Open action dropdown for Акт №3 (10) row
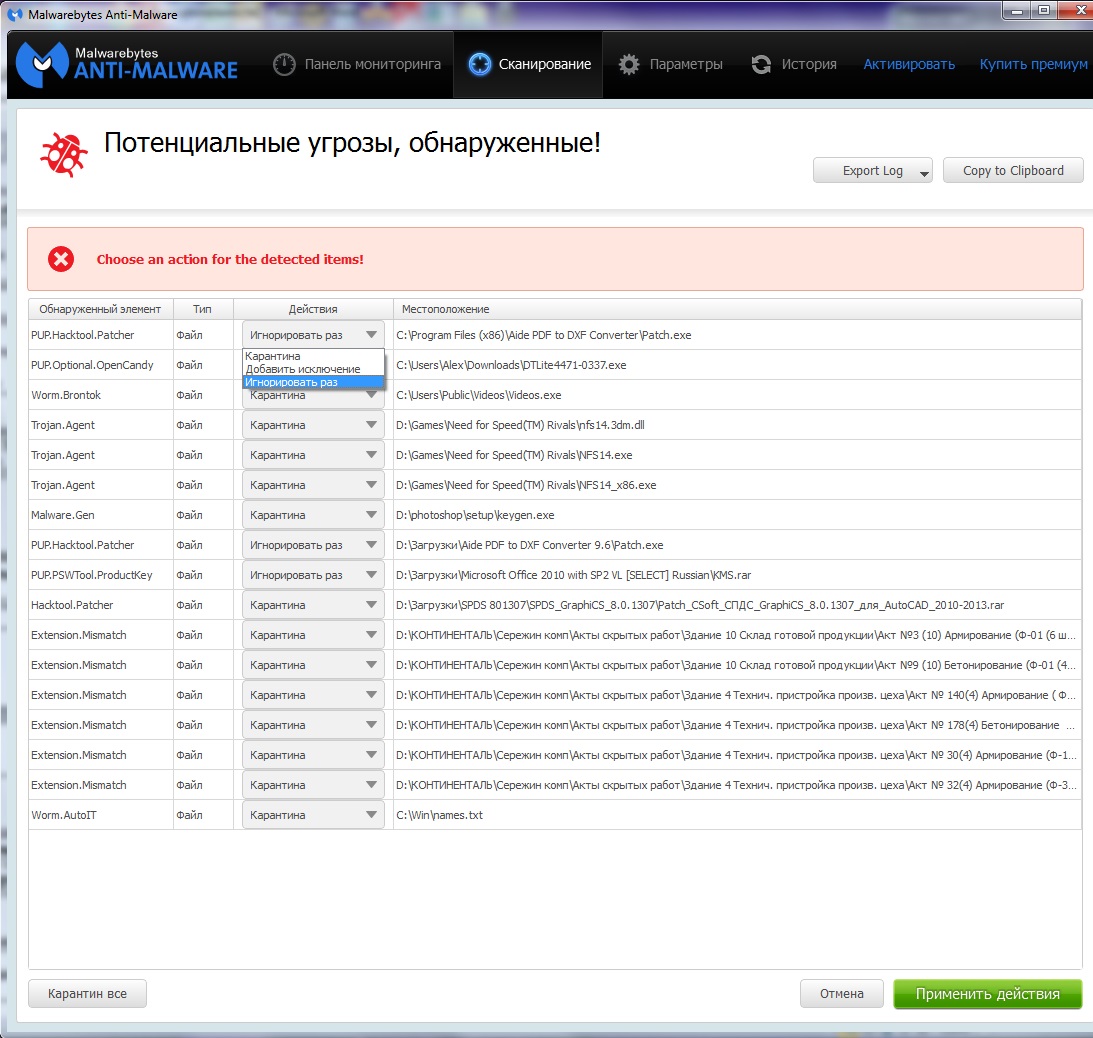The width and height of the screenshot is (1093, 1038). tap(313, 635)
